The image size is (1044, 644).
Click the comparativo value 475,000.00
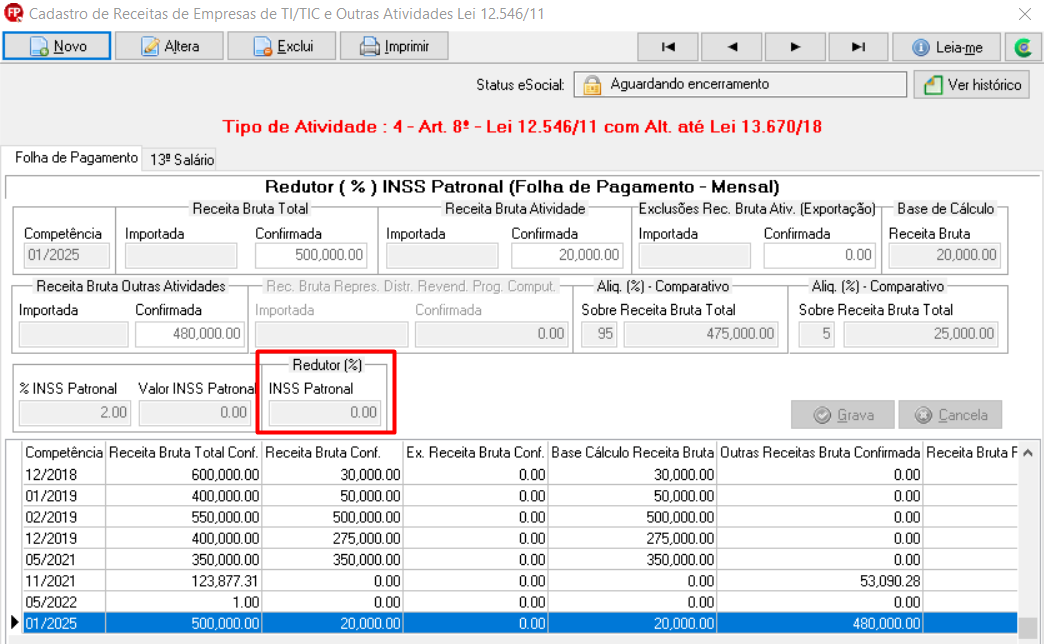(x=701, y=334)
